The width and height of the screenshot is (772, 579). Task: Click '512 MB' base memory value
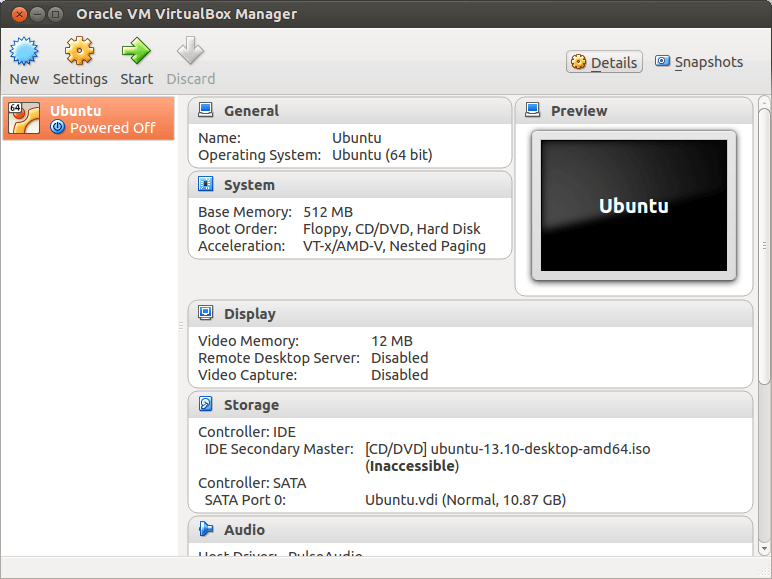[x=328, y=212]
